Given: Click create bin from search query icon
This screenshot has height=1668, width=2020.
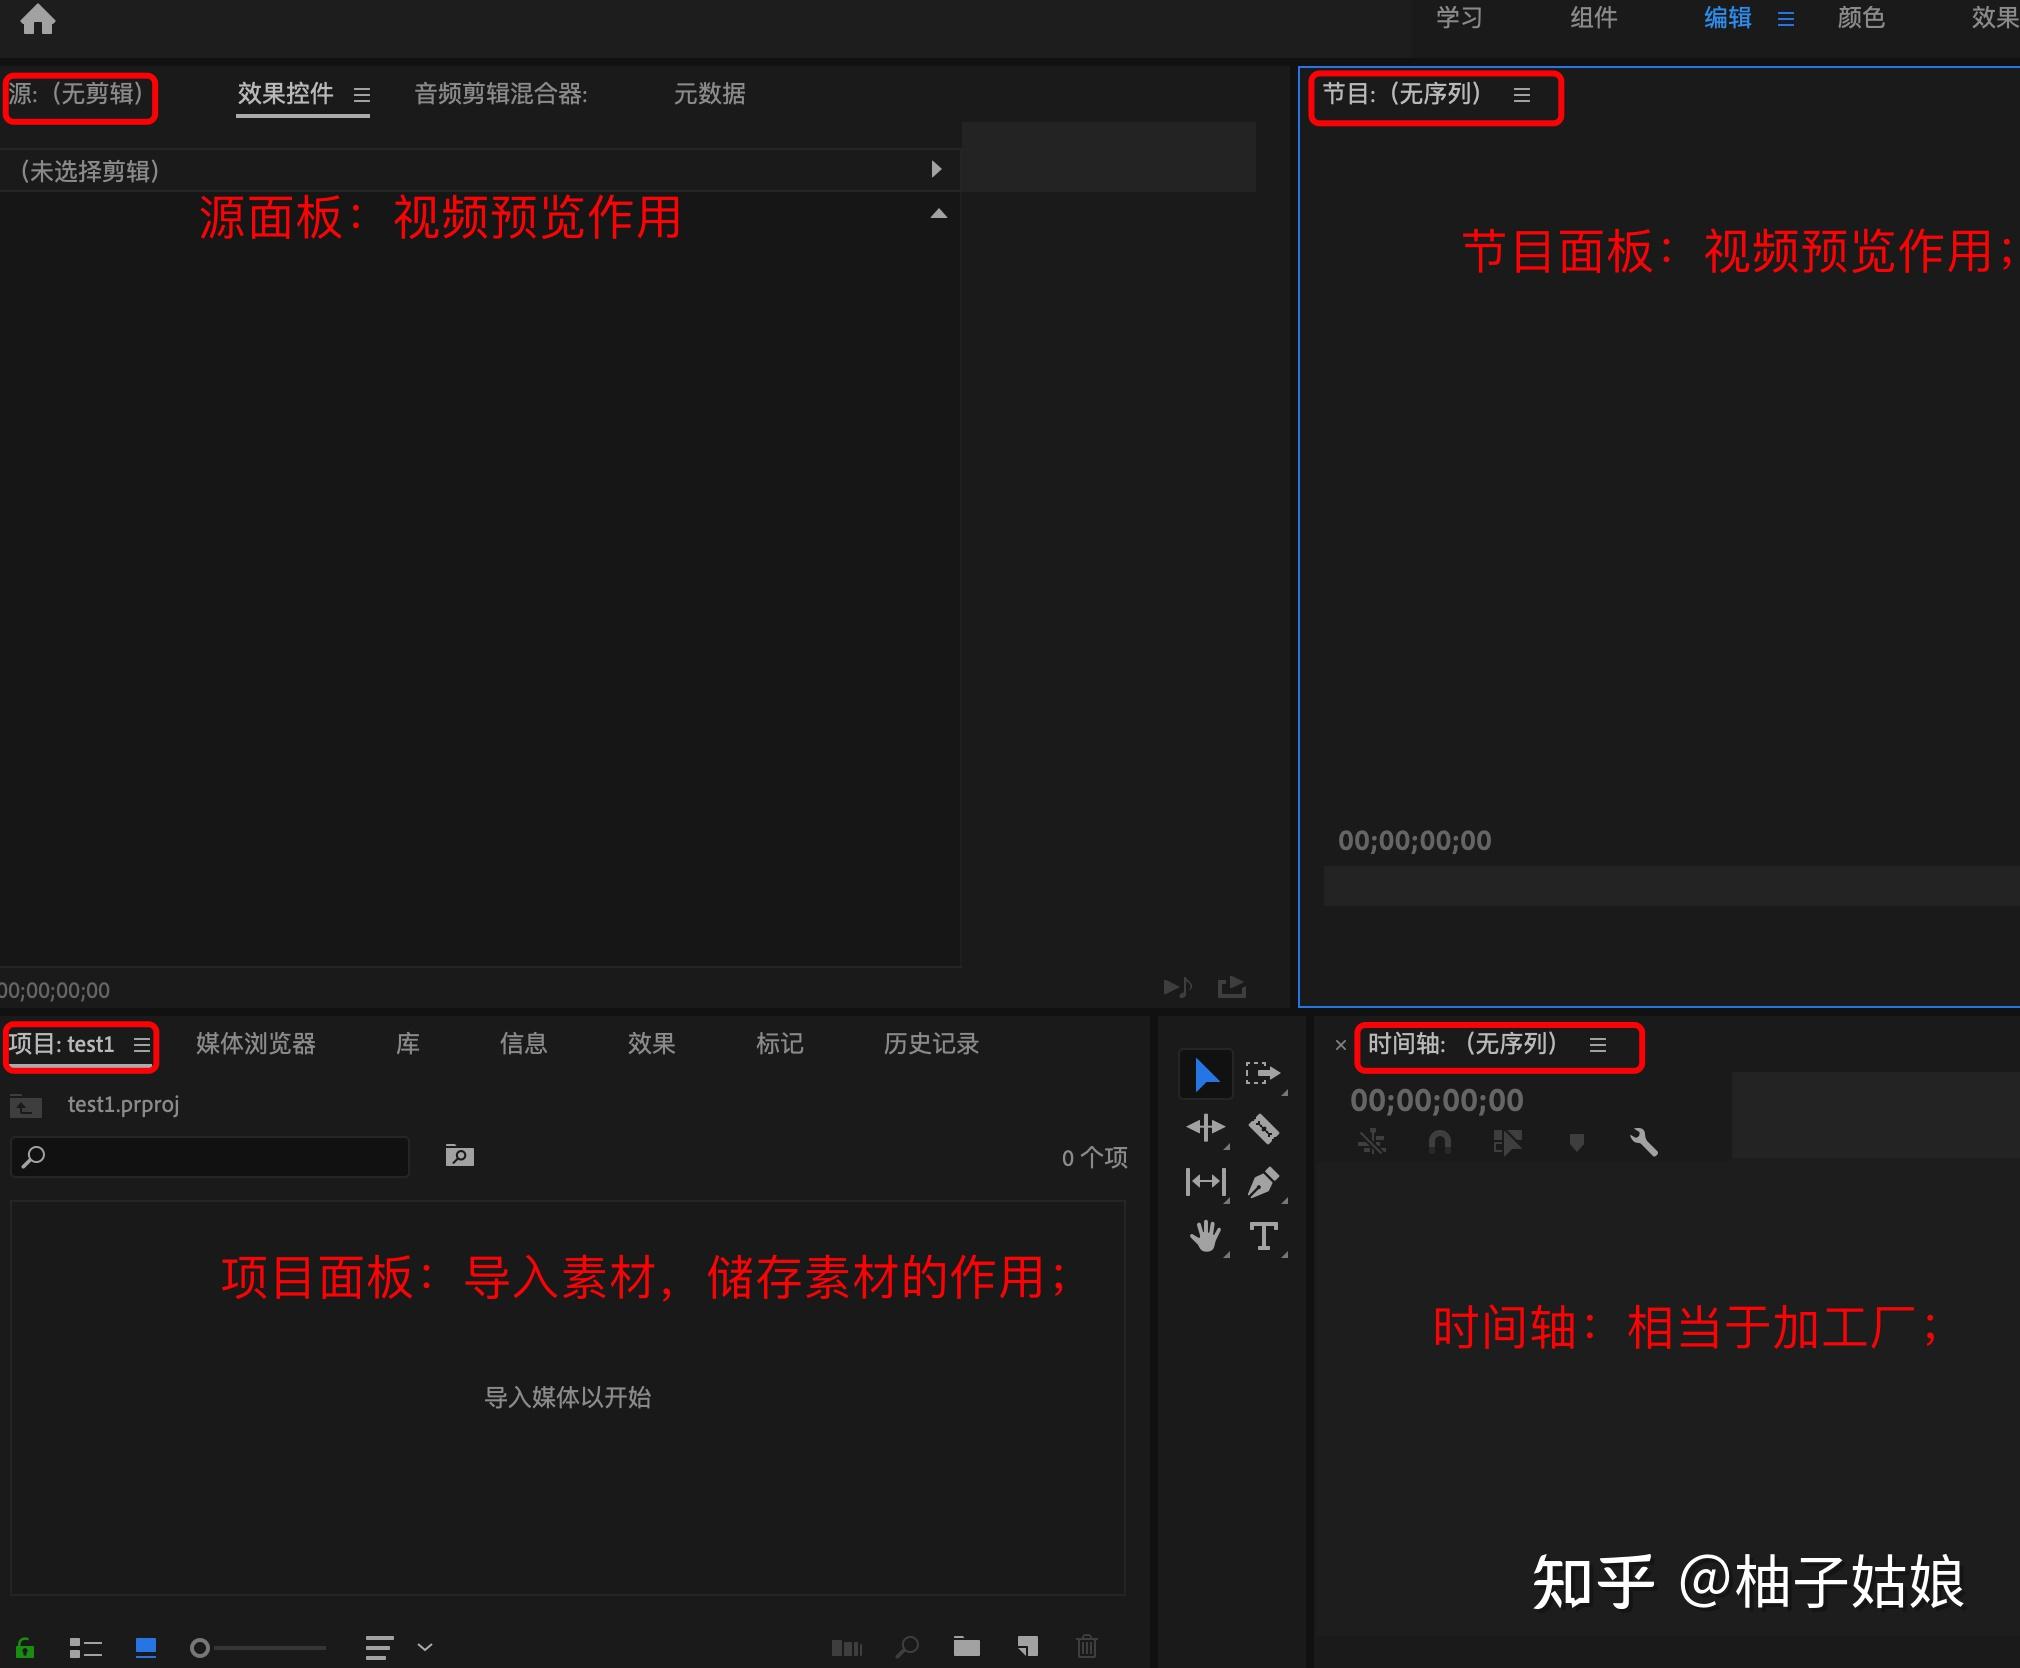Looking at the screenshot, I should 460,1156.
